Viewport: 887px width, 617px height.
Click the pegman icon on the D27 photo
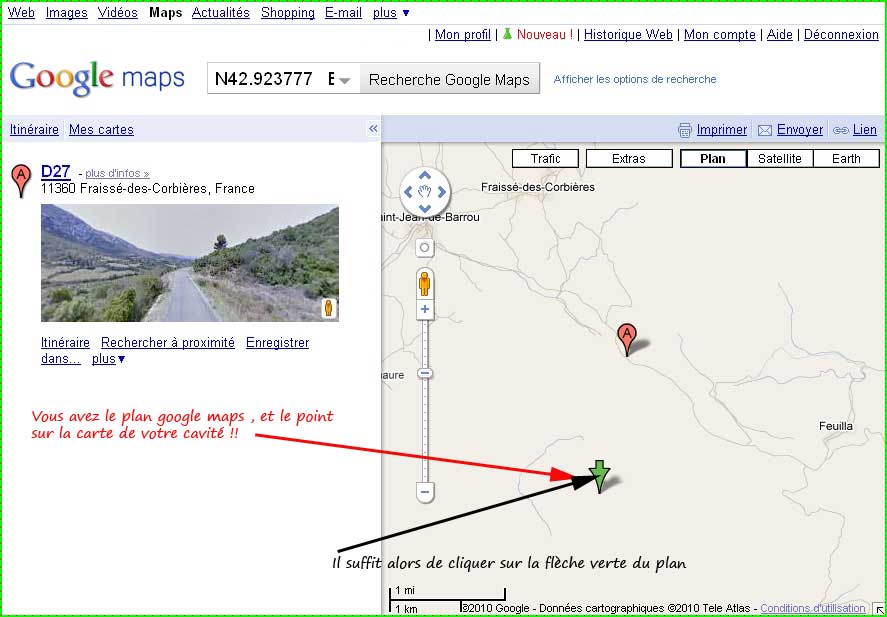click(x=329, y=308)
